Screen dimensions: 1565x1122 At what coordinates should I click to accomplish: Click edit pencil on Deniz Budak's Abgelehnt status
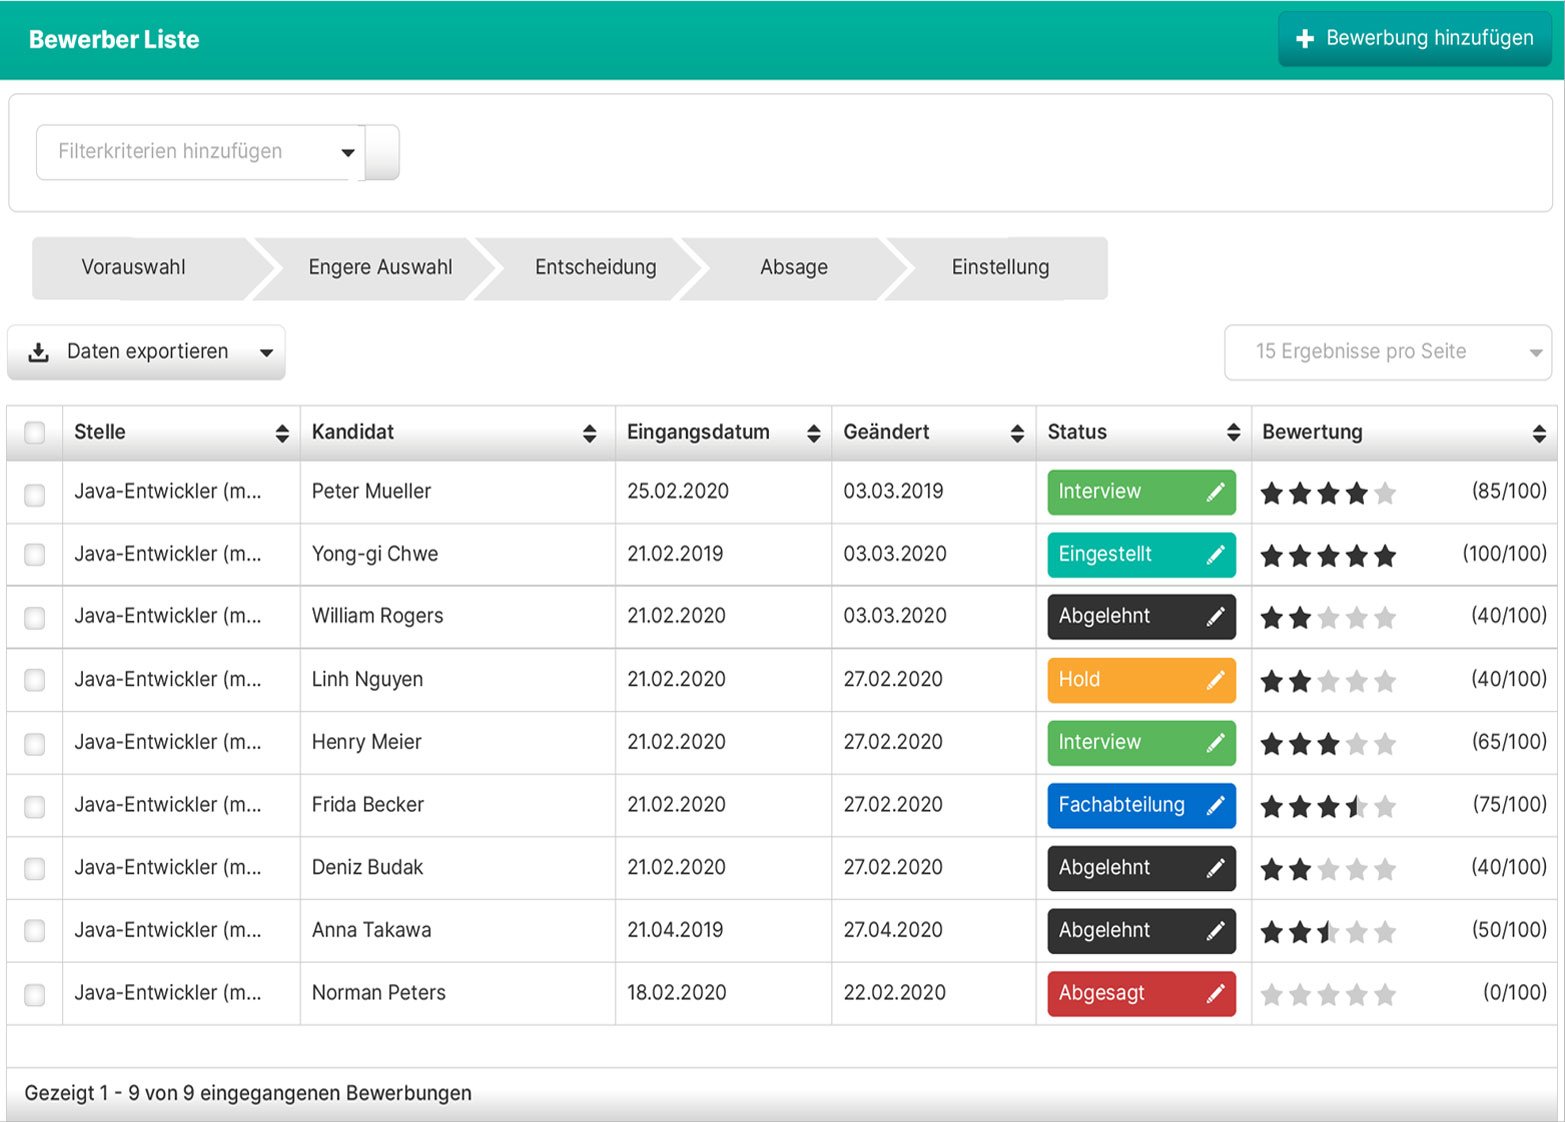(1215, 868)
